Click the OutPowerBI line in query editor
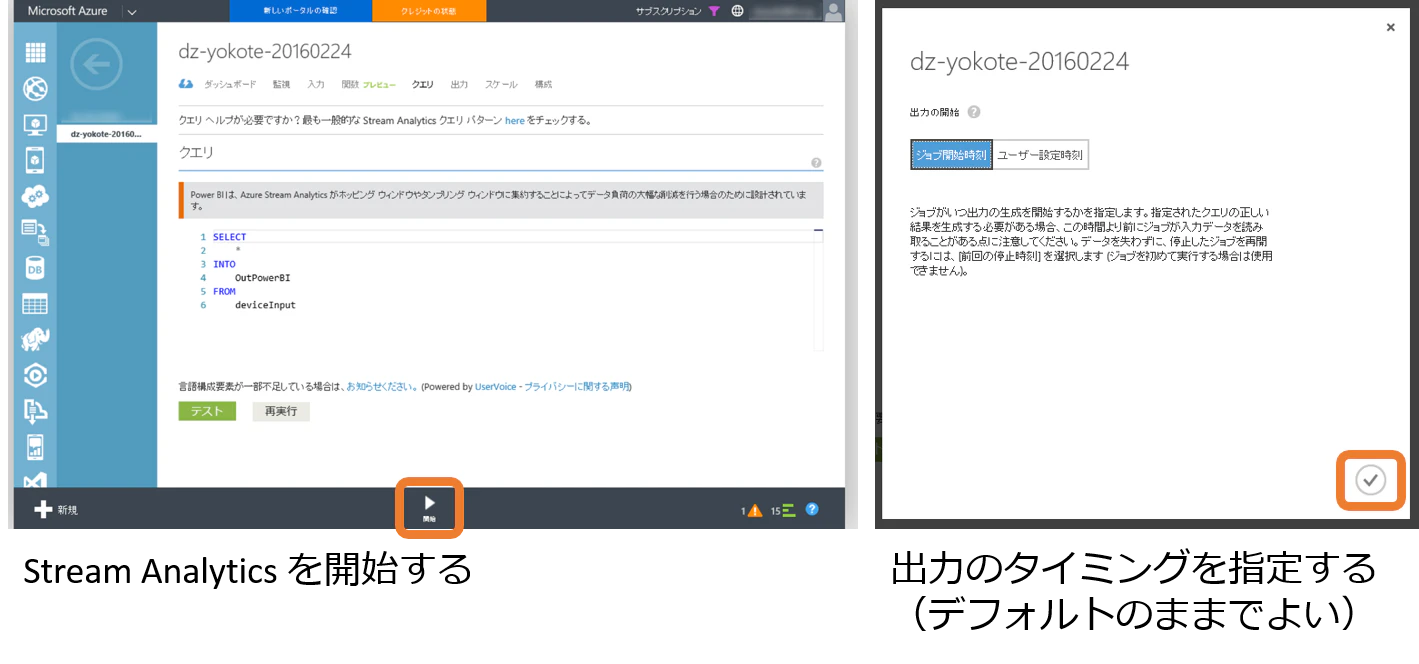Image resolution: width=1419 pixels, height=664 pixels. 263,278
